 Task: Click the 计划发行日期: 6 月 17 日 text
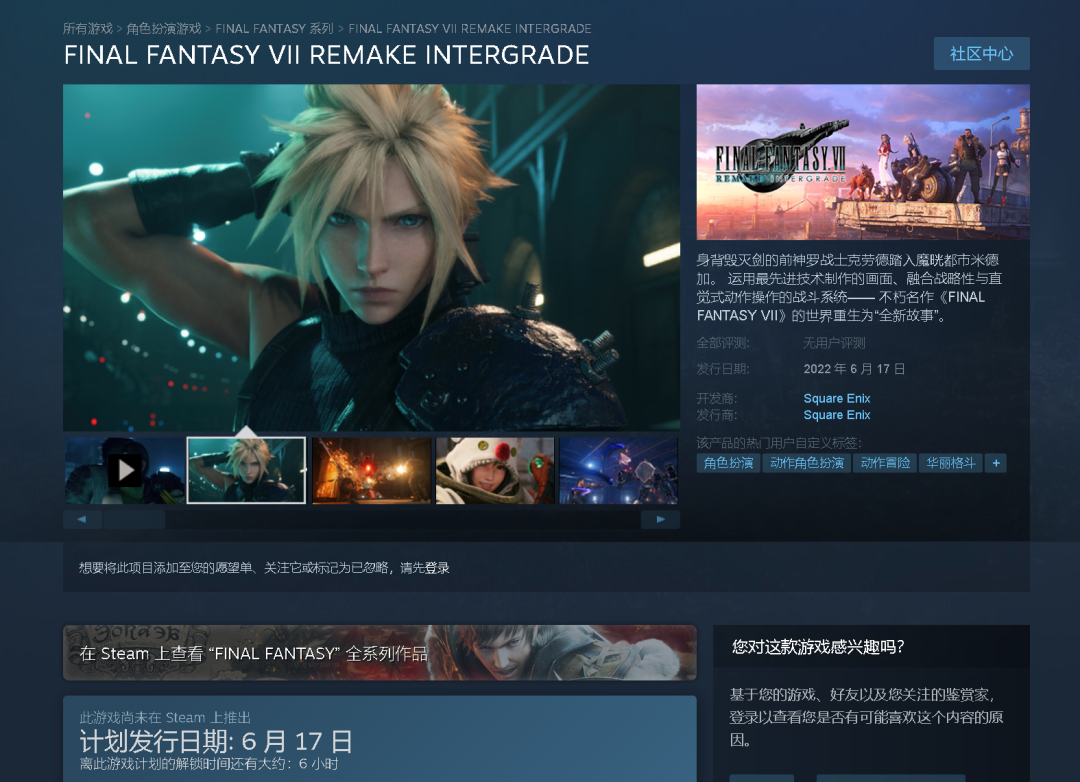(x=216, y=741)
